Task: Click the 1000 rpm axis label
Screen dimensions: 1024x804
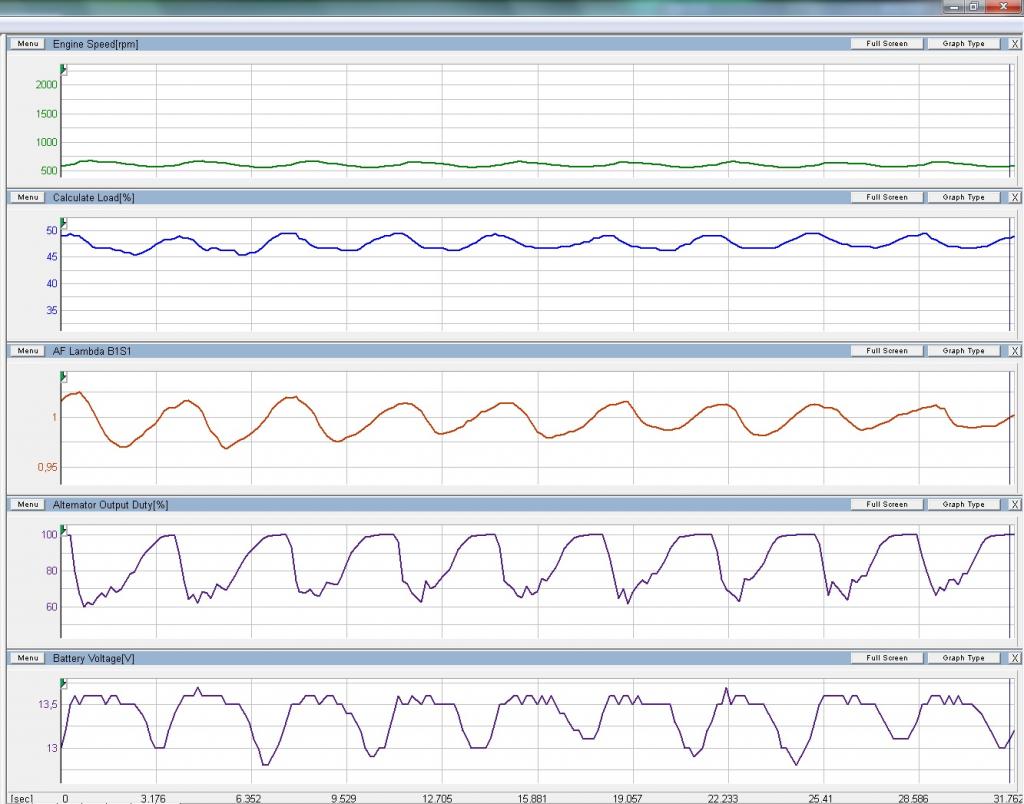Action: tap(46, 142)
